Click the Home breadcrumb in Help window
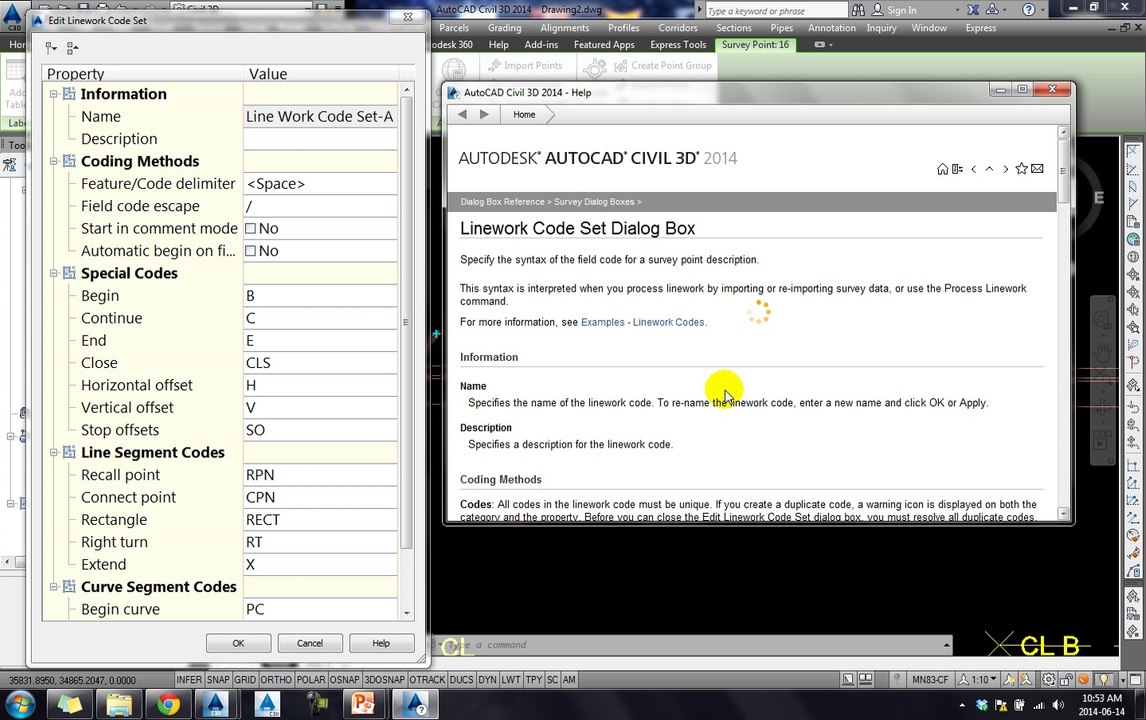 click(x=524, y=115)
